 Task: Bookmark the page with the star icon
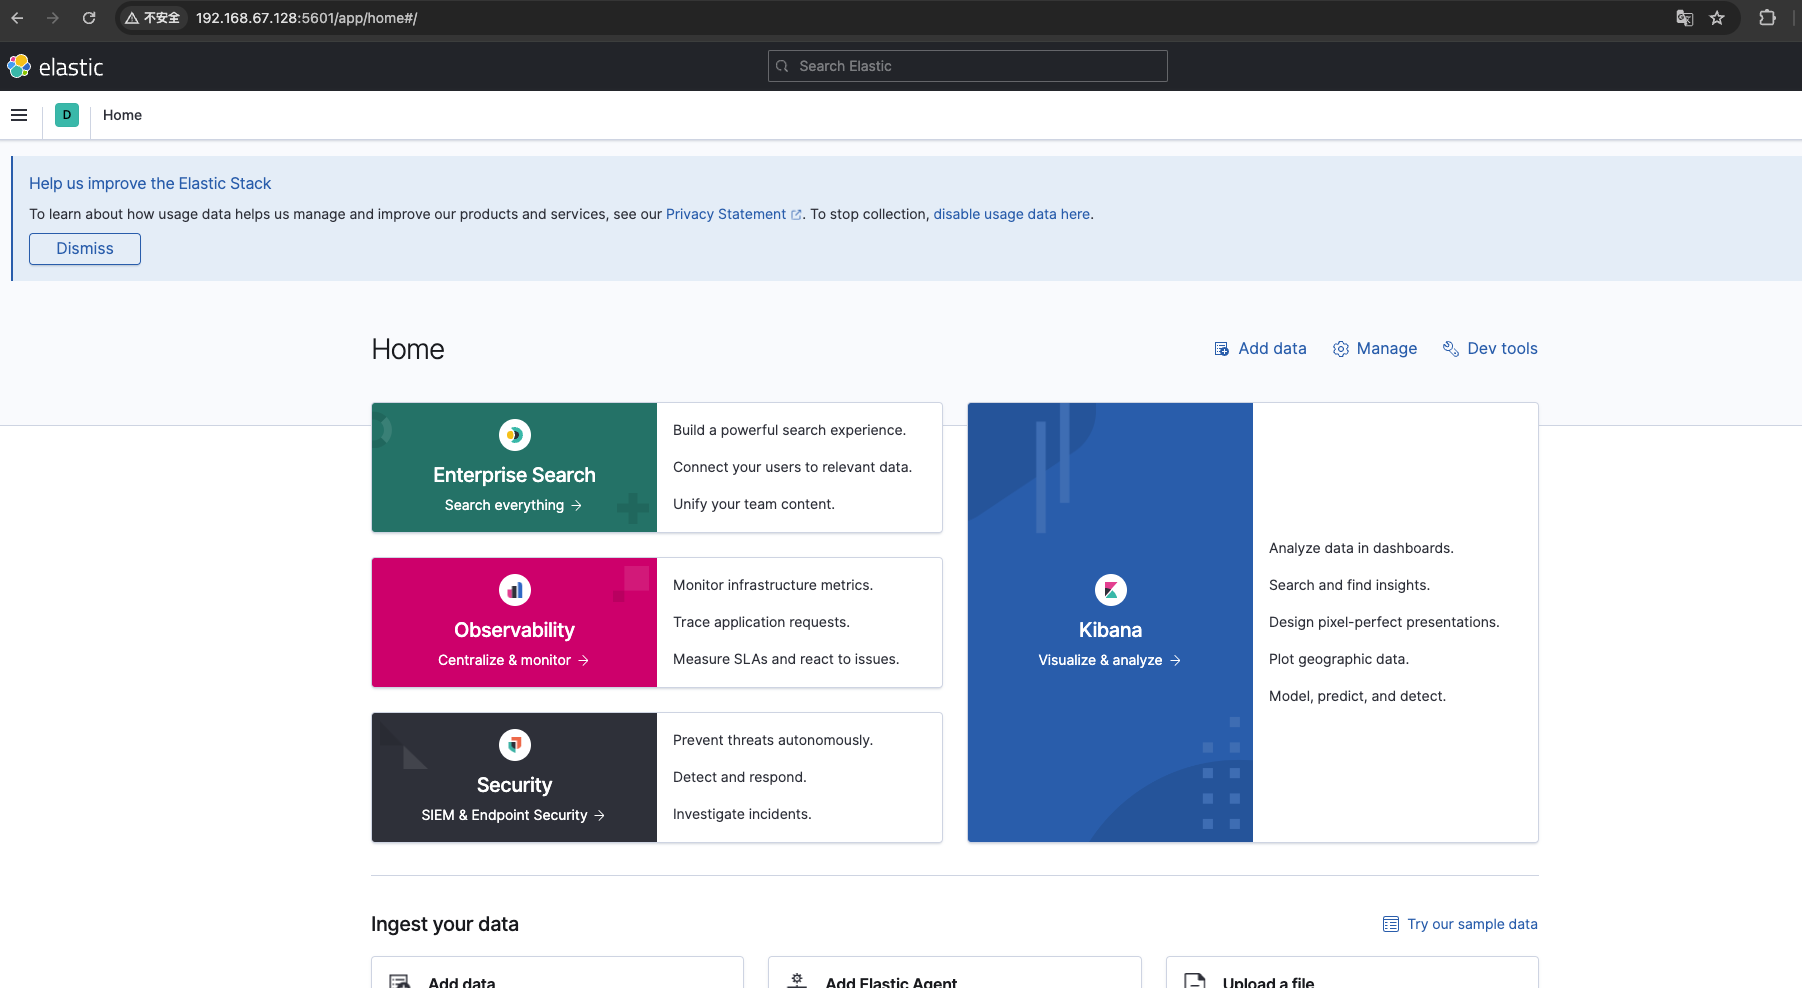click(x=1717, y=18)
